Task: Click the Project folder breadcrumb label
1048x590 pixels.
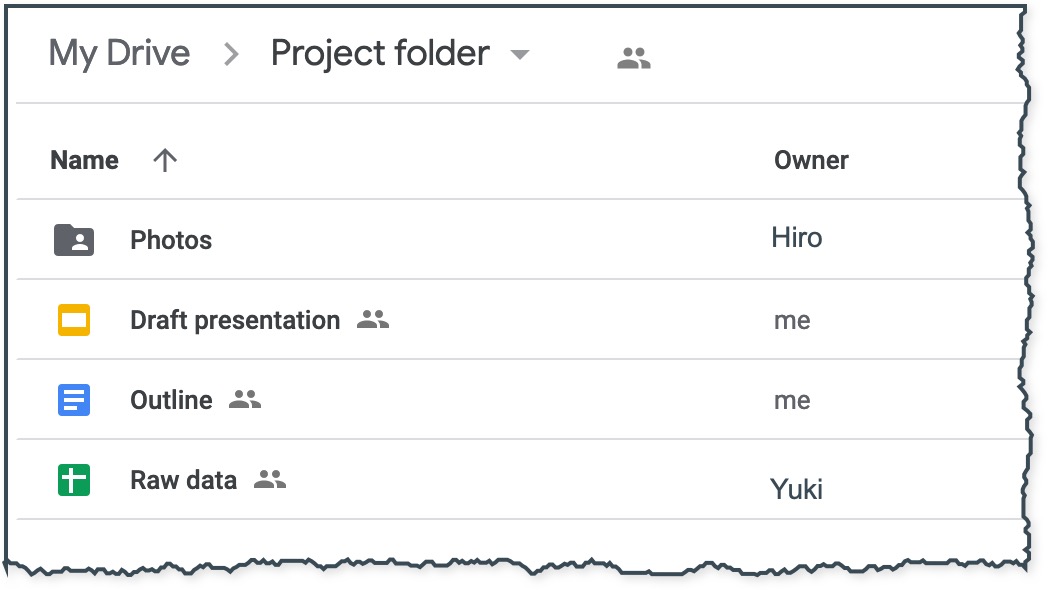Action: click(381, 53)
